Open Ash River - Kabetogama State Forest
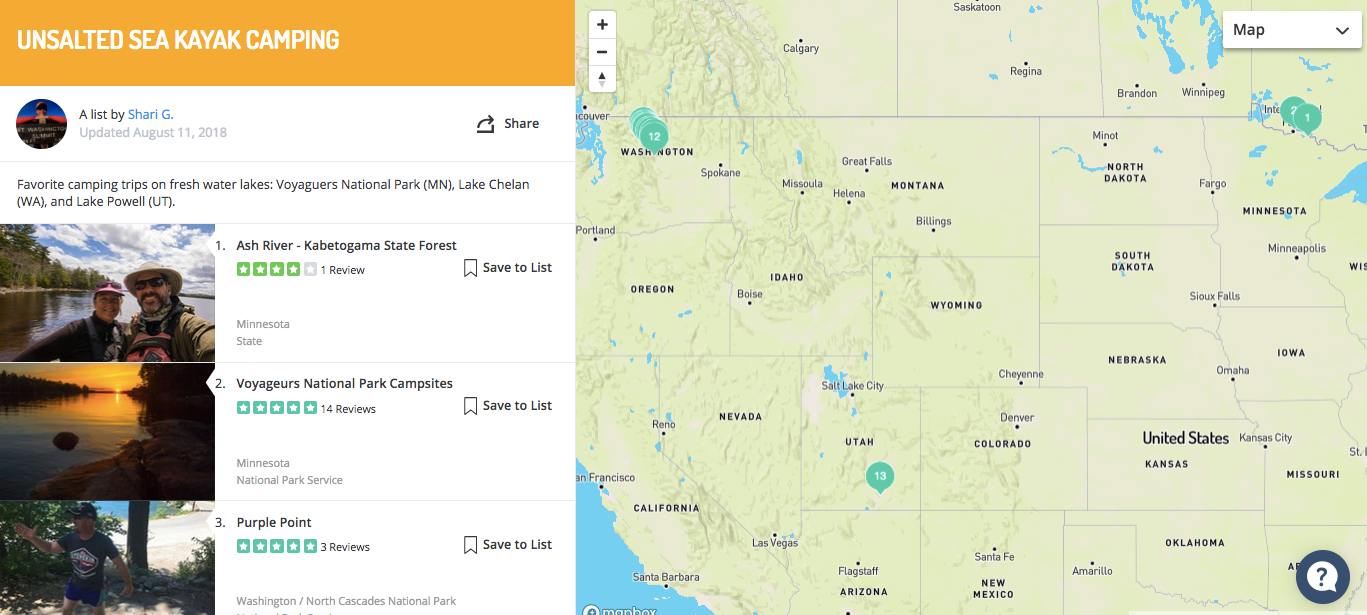1367x615 pixels. coord(347,245)
